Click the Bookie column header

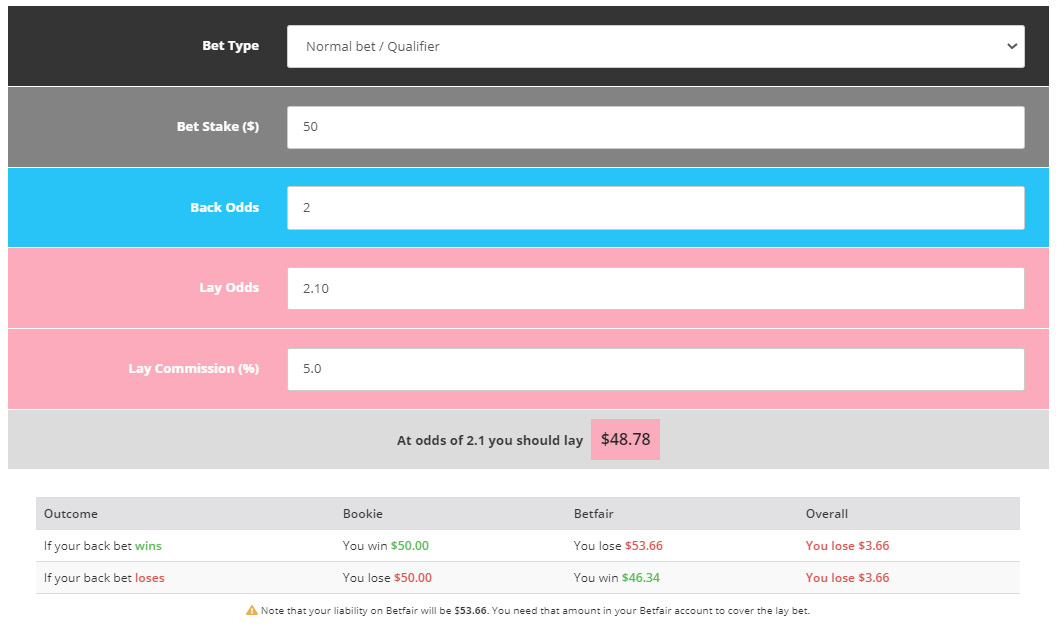pos(363,513)
